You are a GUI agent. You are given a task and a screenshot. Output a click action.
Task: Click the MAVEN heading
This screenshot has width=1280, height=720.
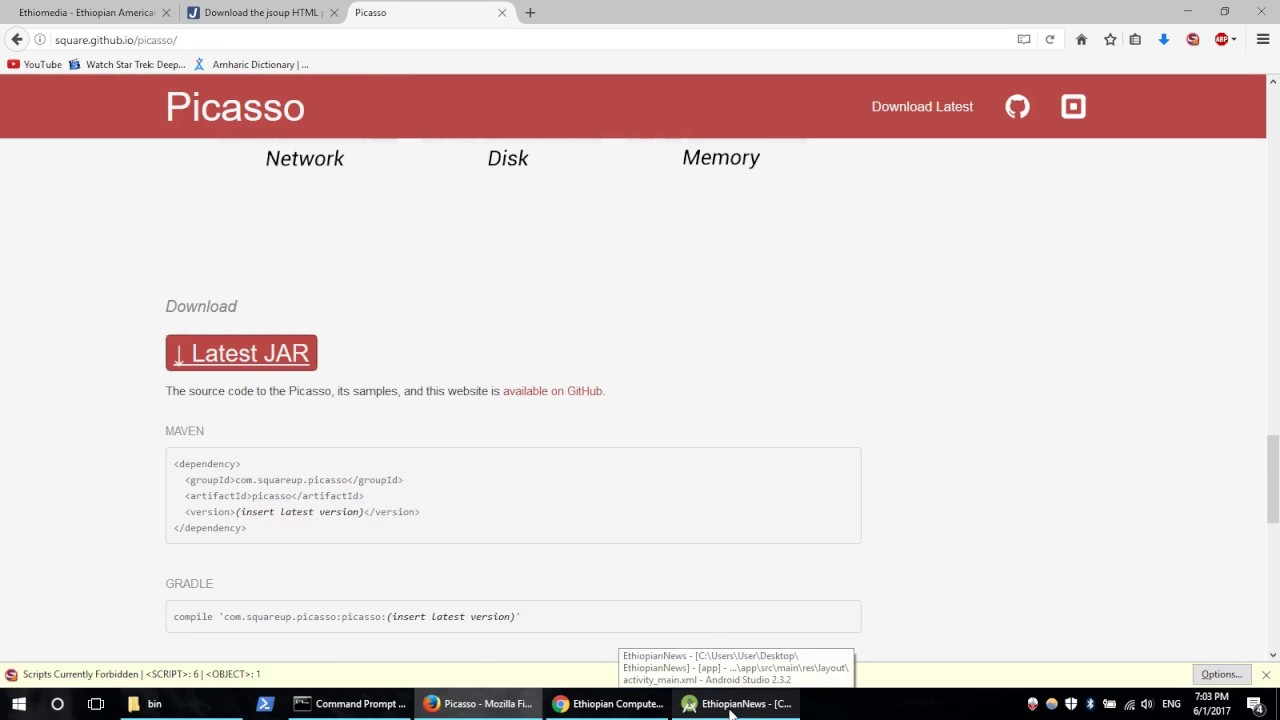coord(184,431)
